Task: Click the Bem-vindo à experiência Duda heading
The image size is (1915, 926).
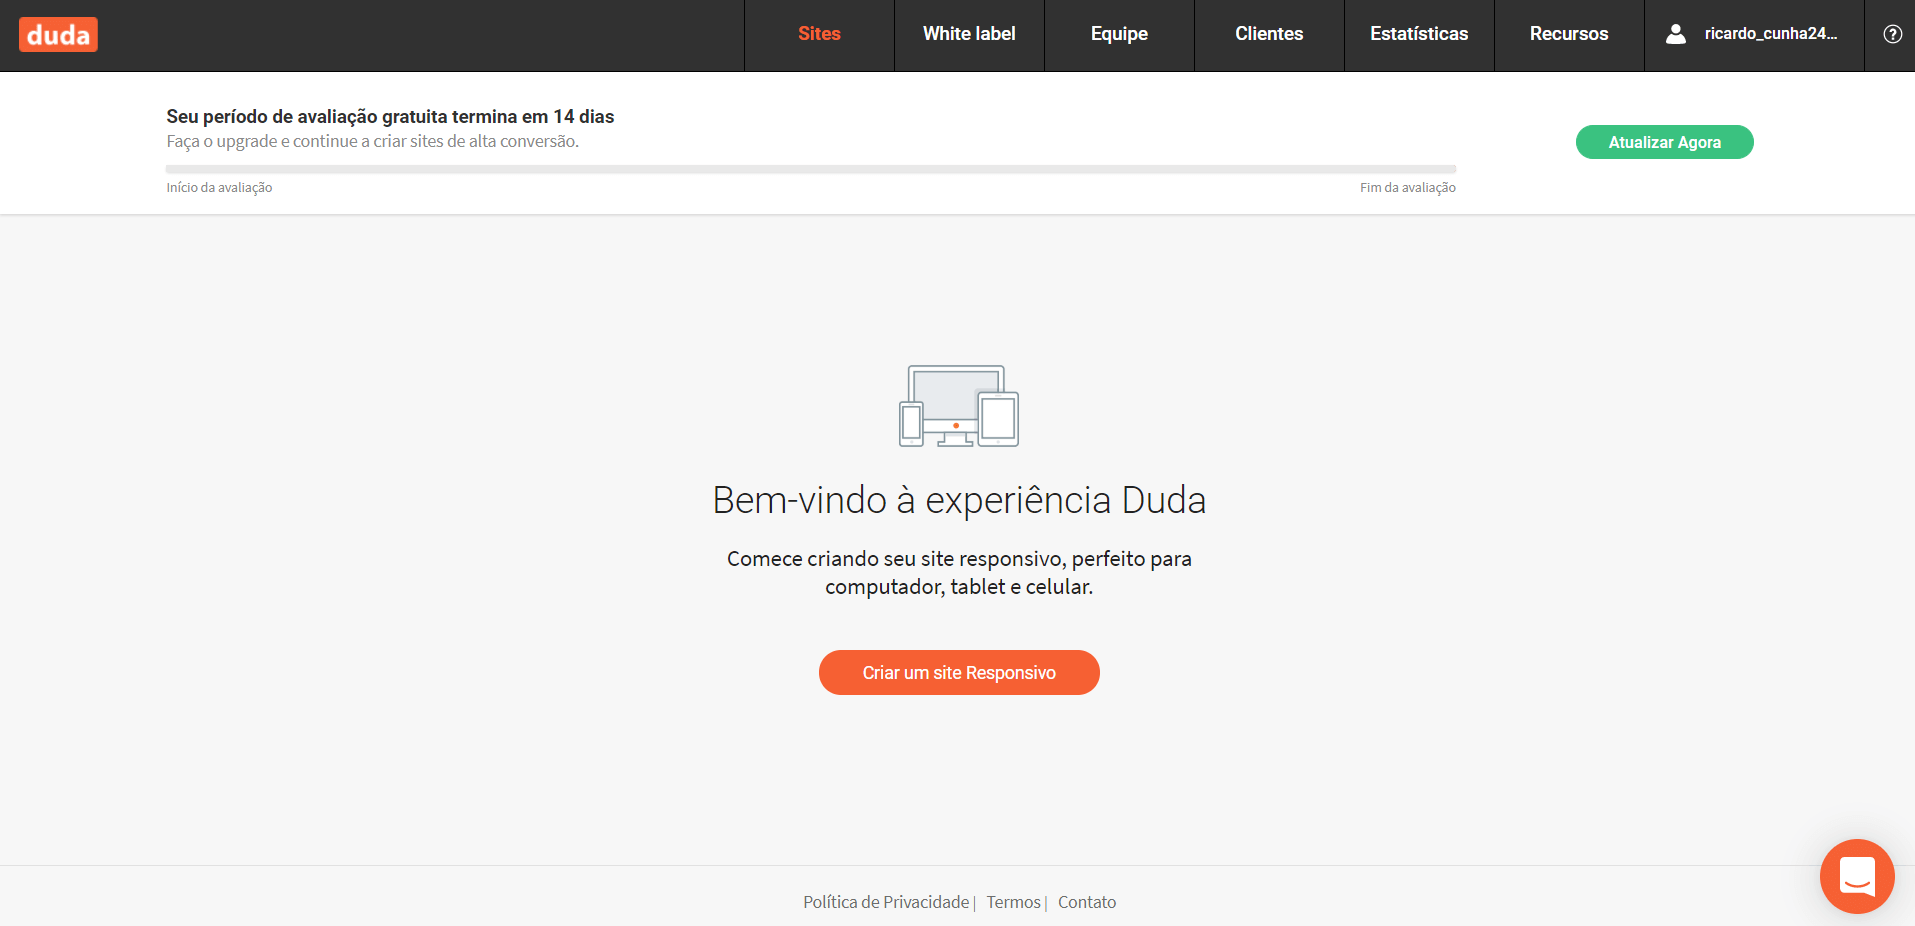Action: [959, 500]
